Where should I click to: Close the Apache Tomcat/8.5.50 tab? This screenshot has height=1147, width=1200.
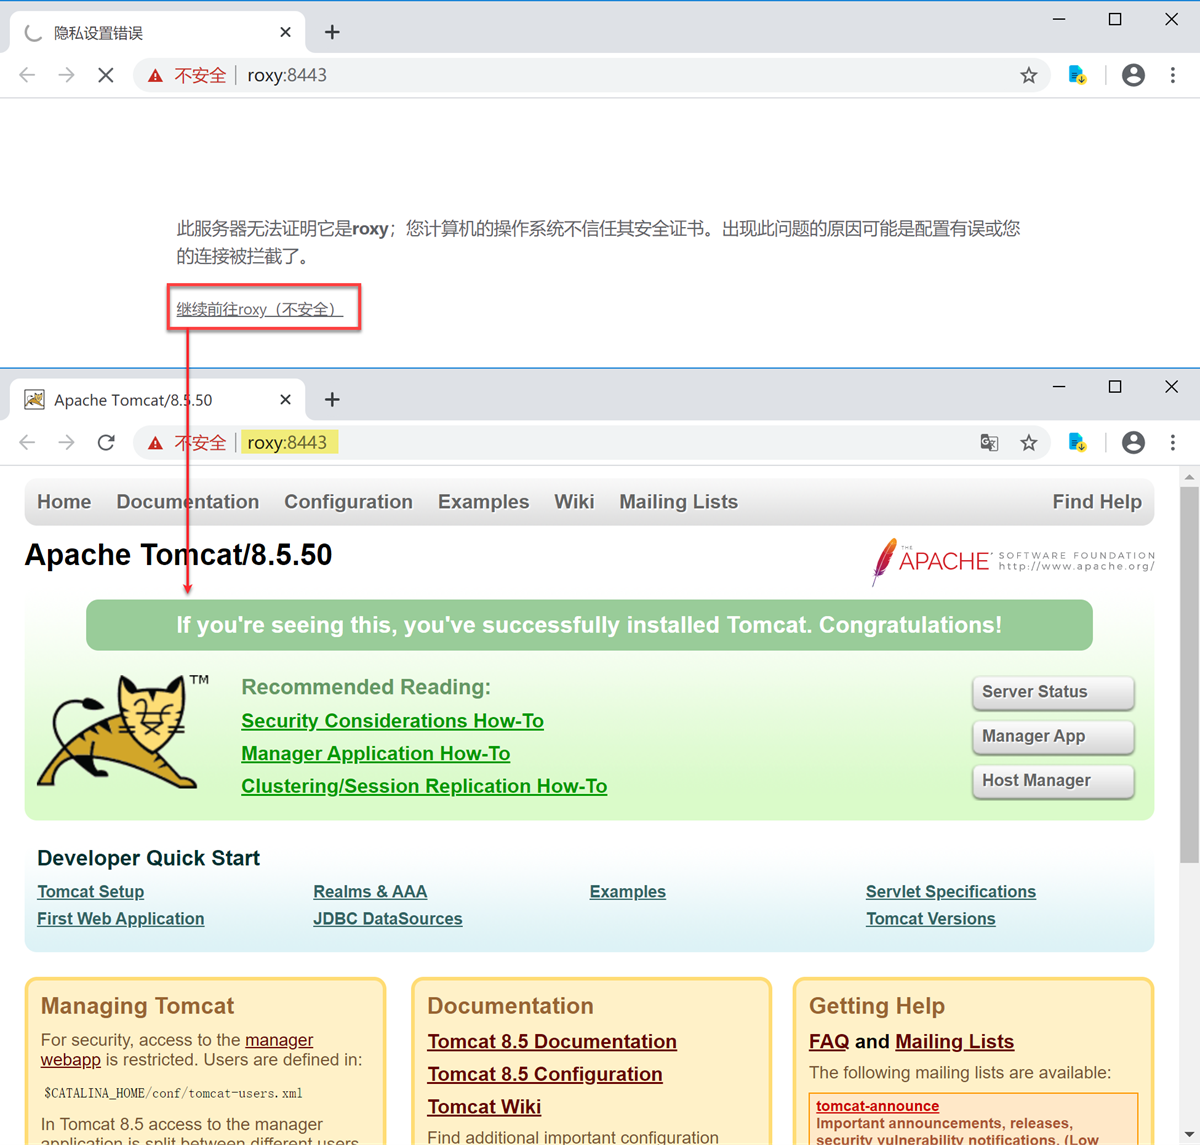point(285,400)
